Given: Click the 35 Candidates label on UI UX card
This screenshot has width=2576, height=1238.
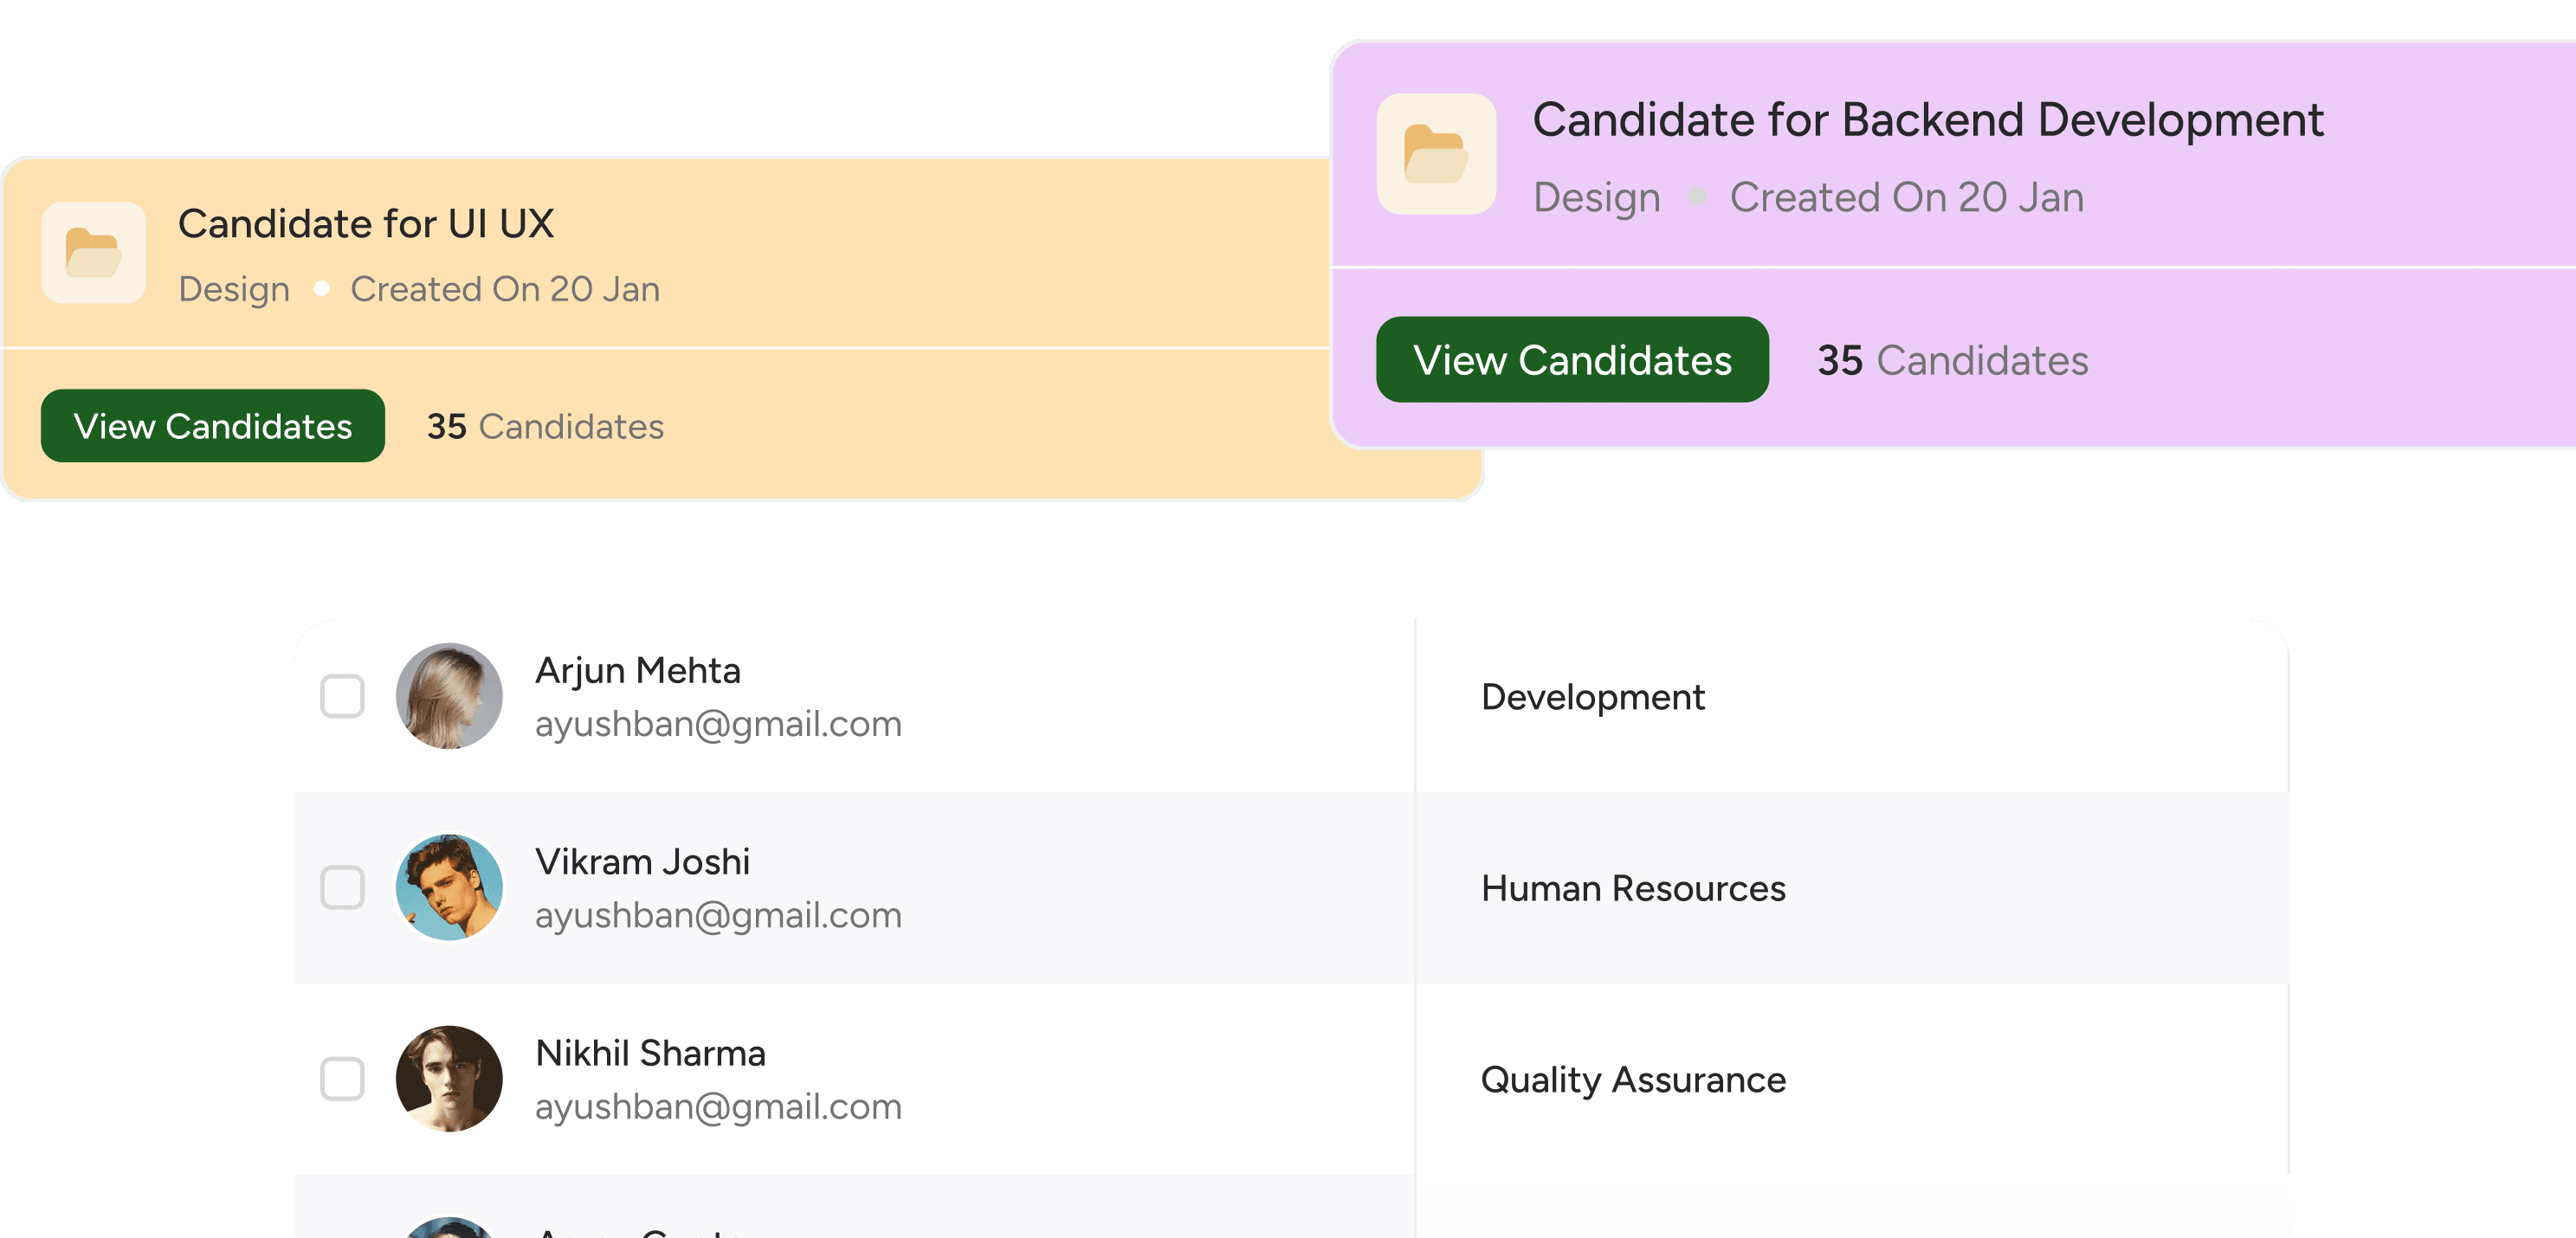Looking at the screenshot, I should tap(545, 426).
